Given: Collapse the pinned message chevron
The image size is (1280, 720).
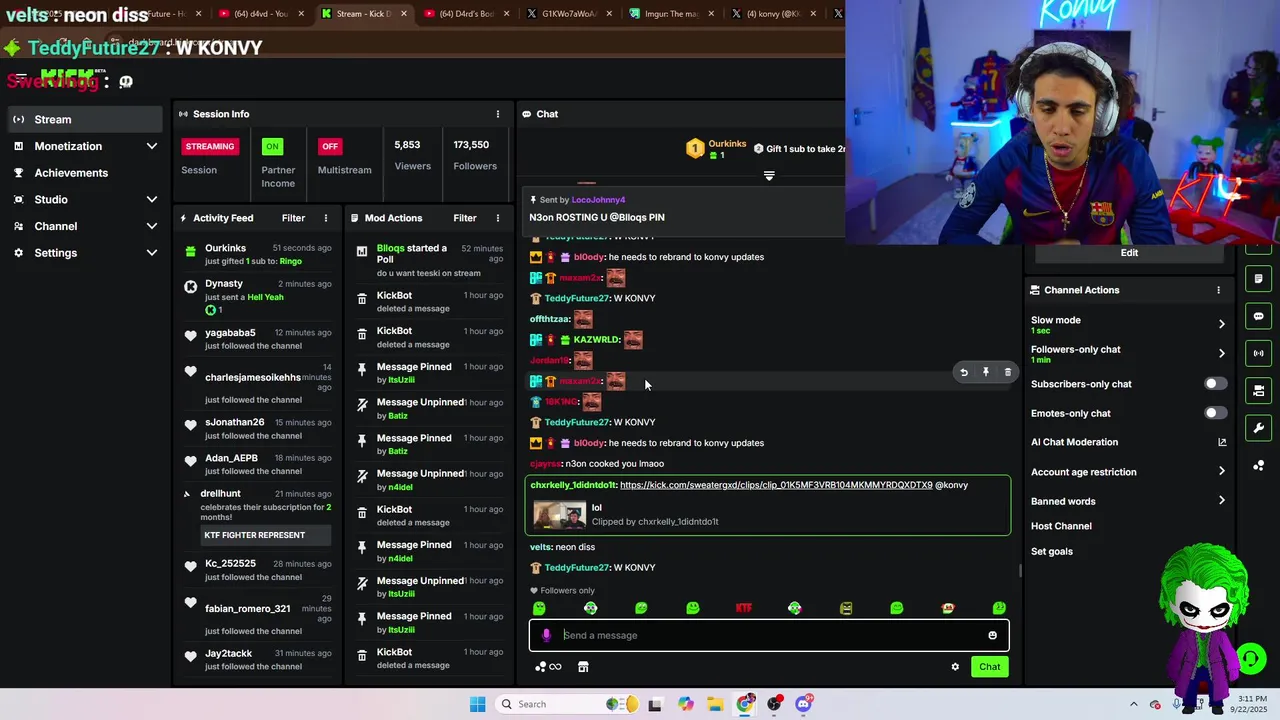Looking at the screenshot, I should [x=769, y=176].
